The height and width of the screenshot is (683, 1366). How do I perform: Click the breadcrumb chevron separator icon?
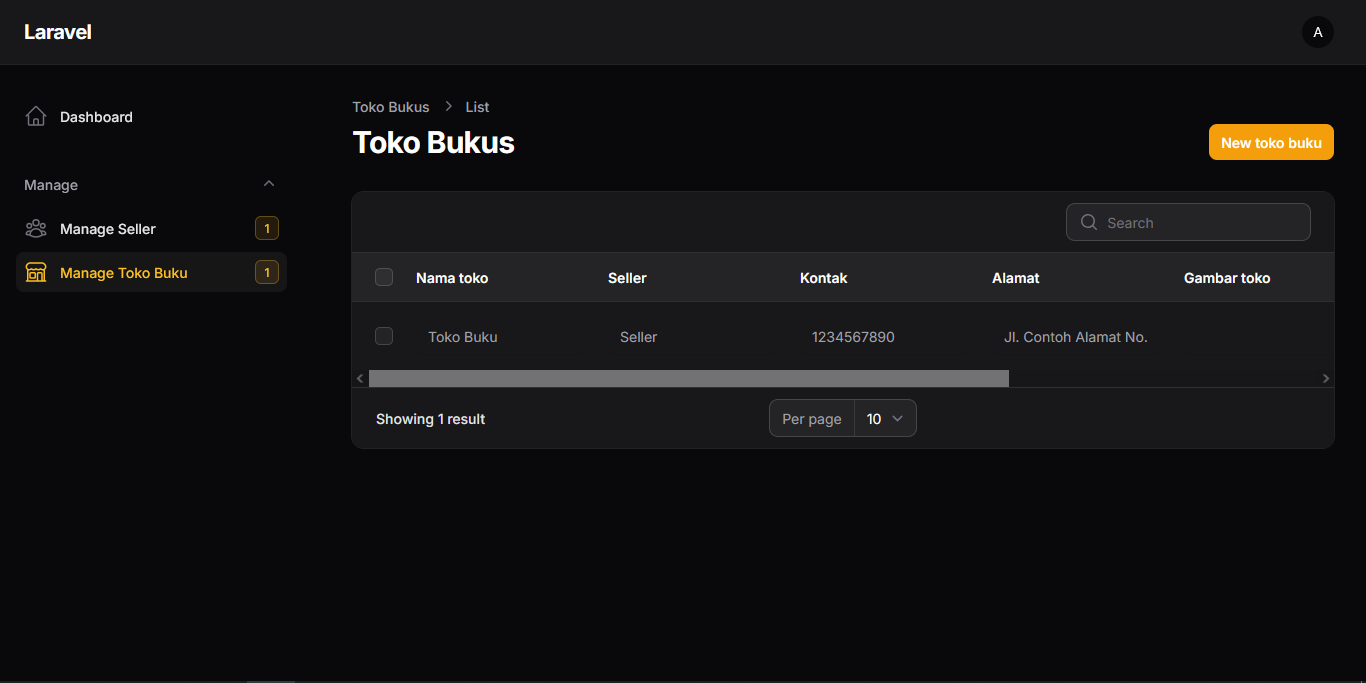coord(448,106)
